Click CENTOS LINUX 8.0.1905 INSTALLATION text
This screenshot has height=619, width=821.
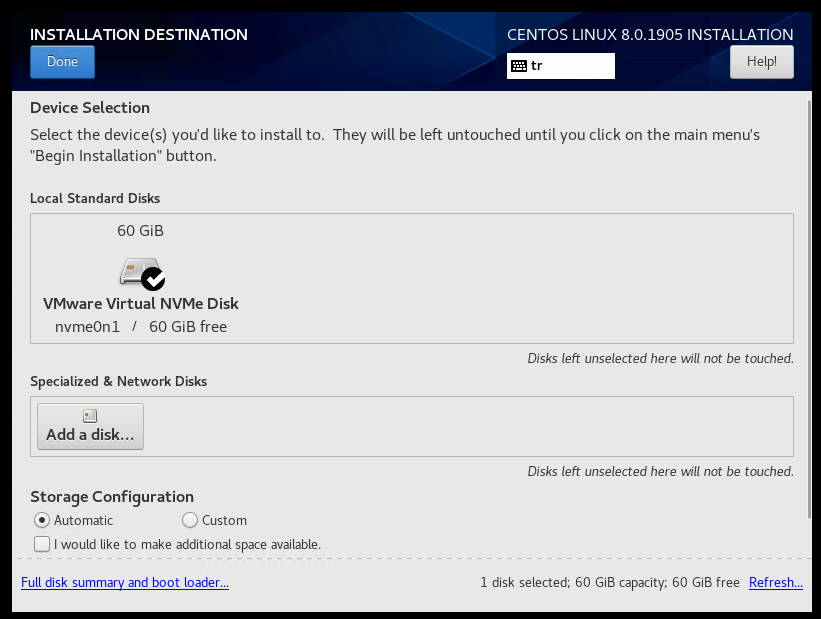point(650,35)
